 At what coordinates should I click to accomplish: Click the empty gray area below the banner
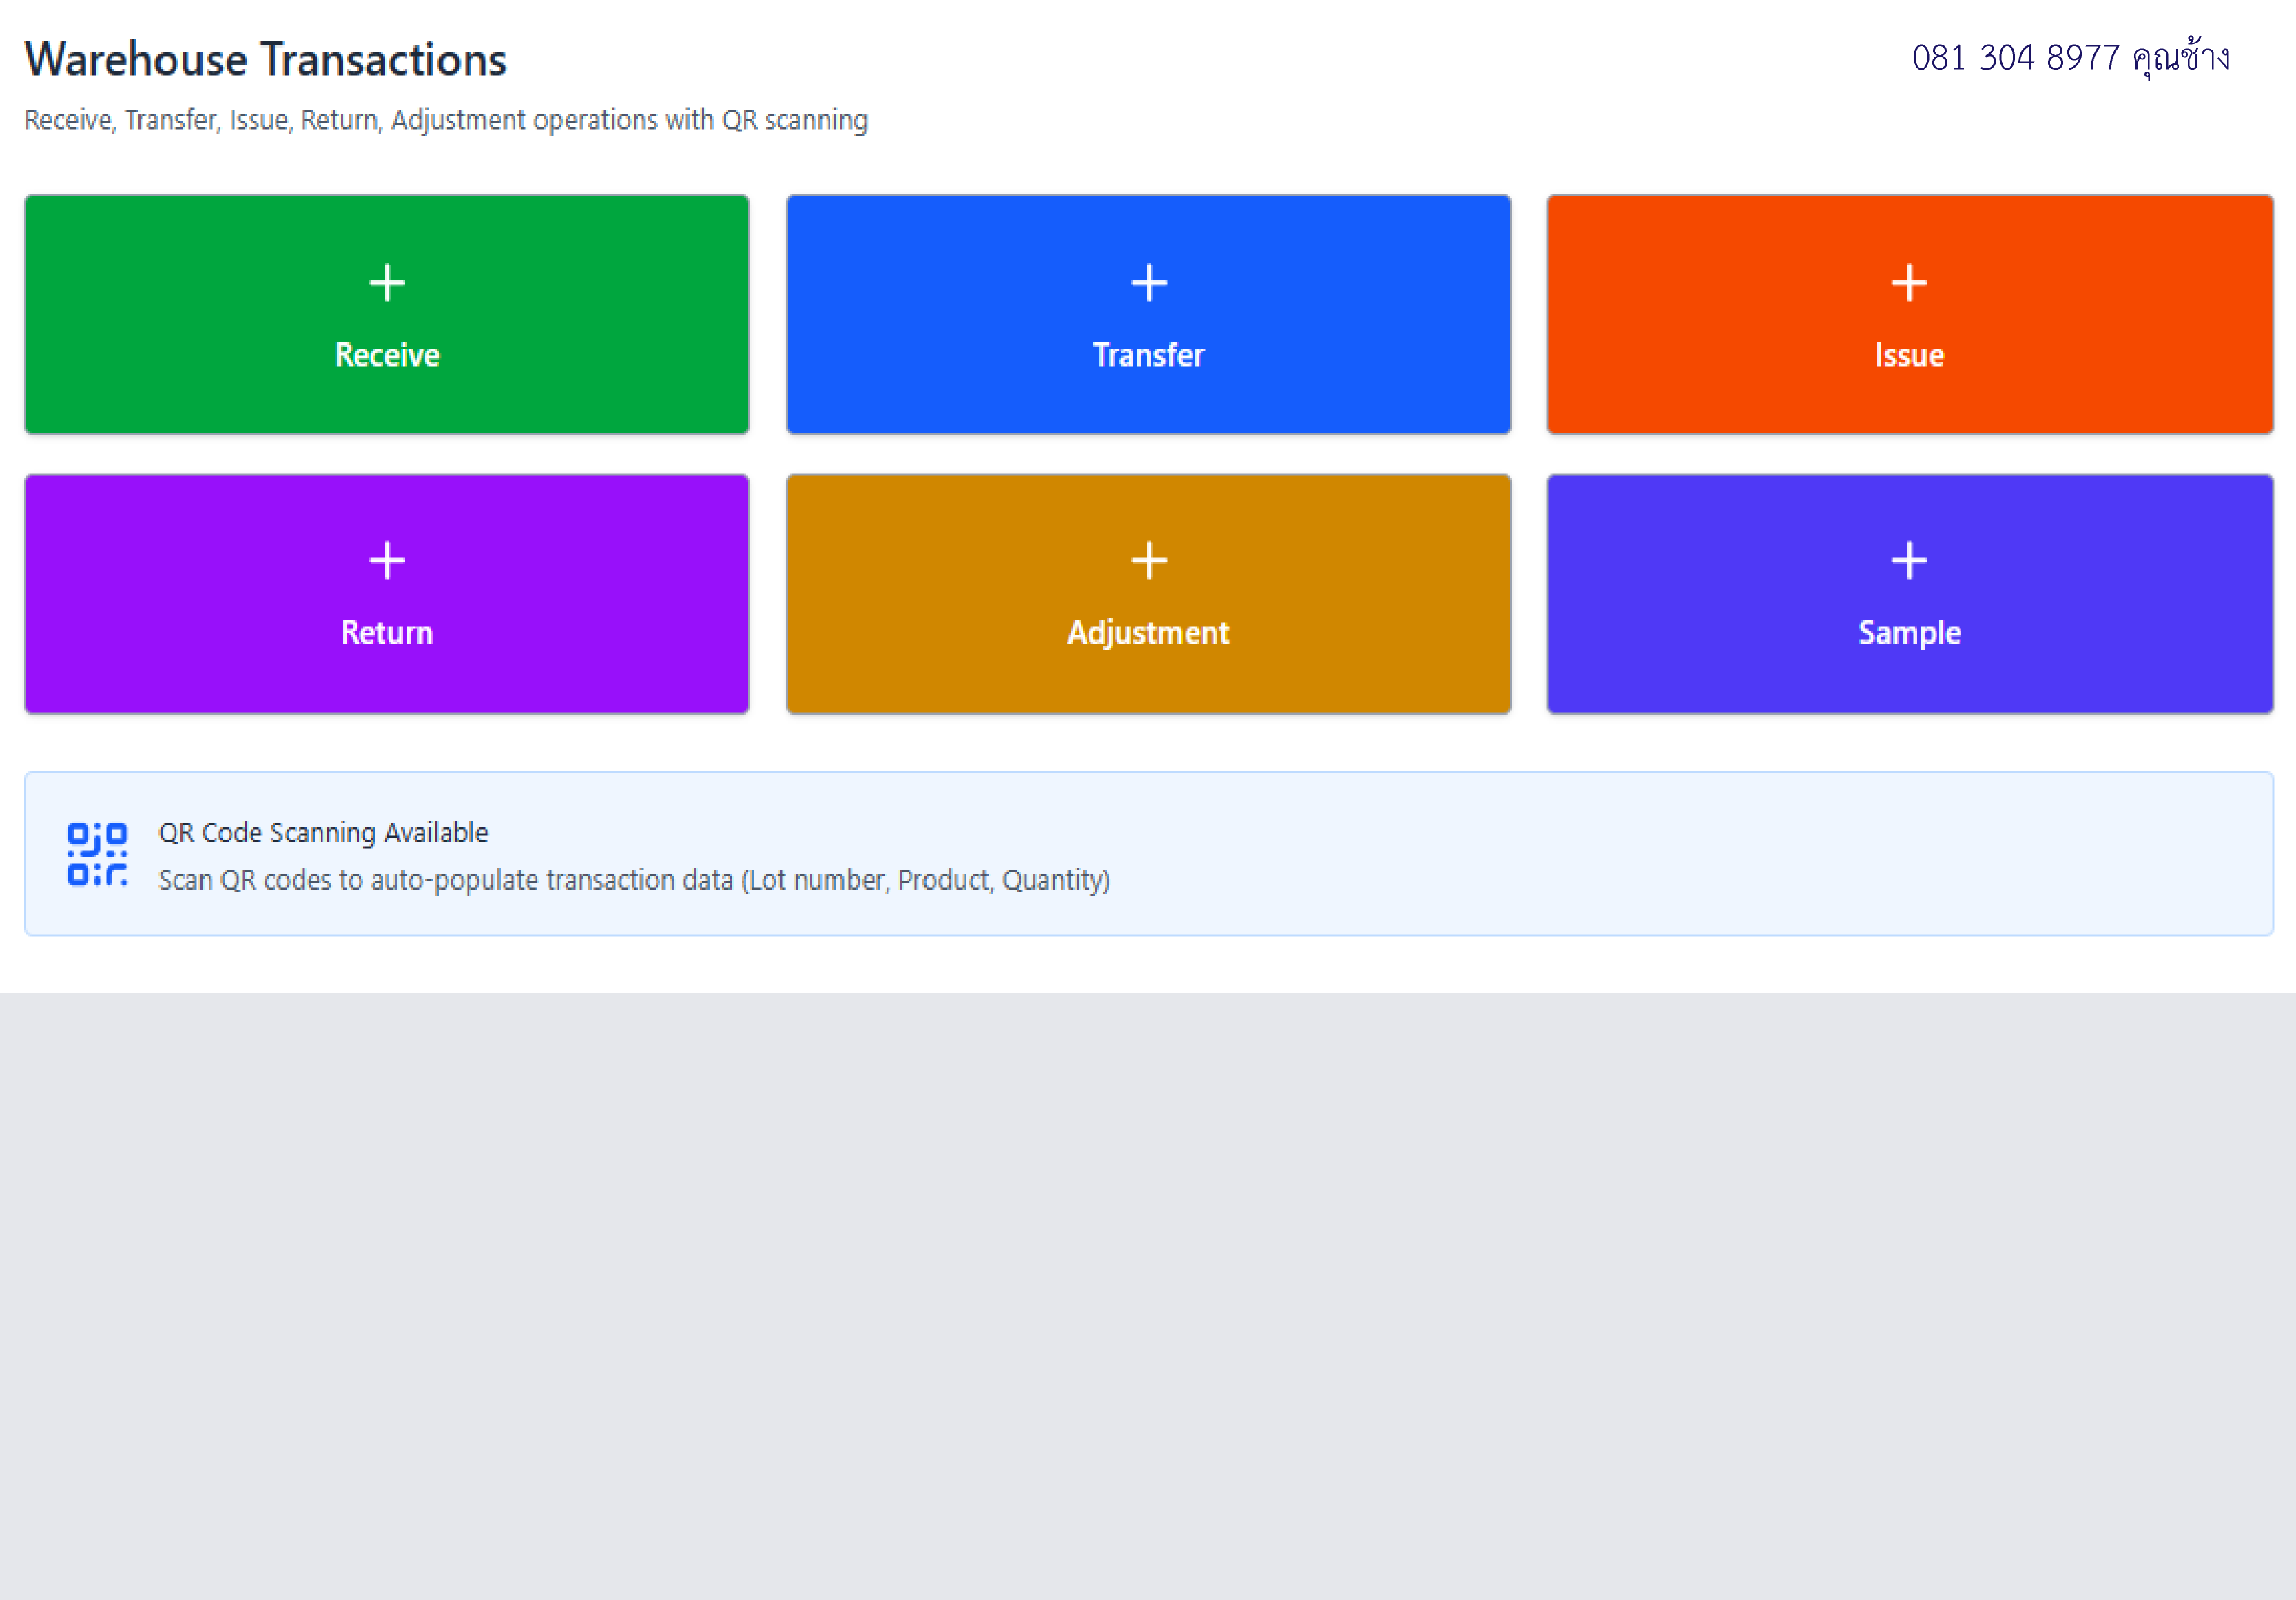pyautogui.click(x=1148, y=1296)
